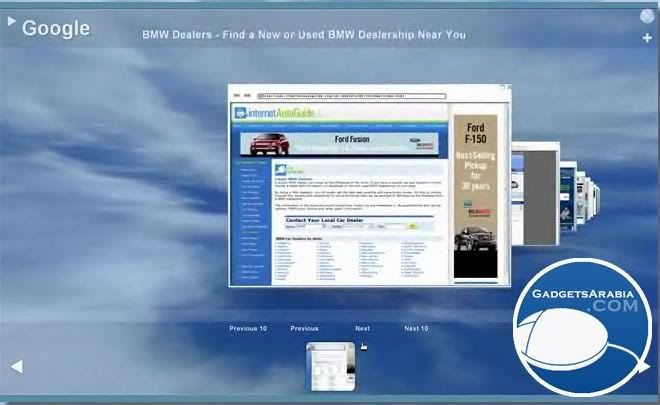Click the plus icon below the sphere
The width and height of the screenshot is (660, 405).
point(647,38)
